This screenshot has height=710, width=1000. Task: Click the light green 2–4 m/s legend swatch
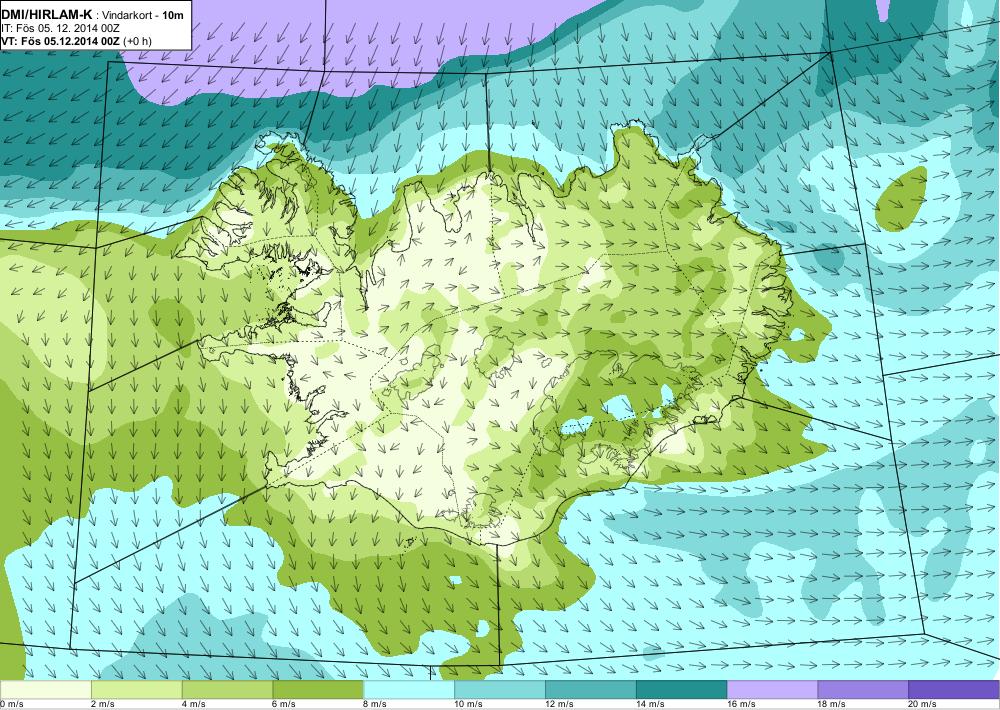[136, 690]
